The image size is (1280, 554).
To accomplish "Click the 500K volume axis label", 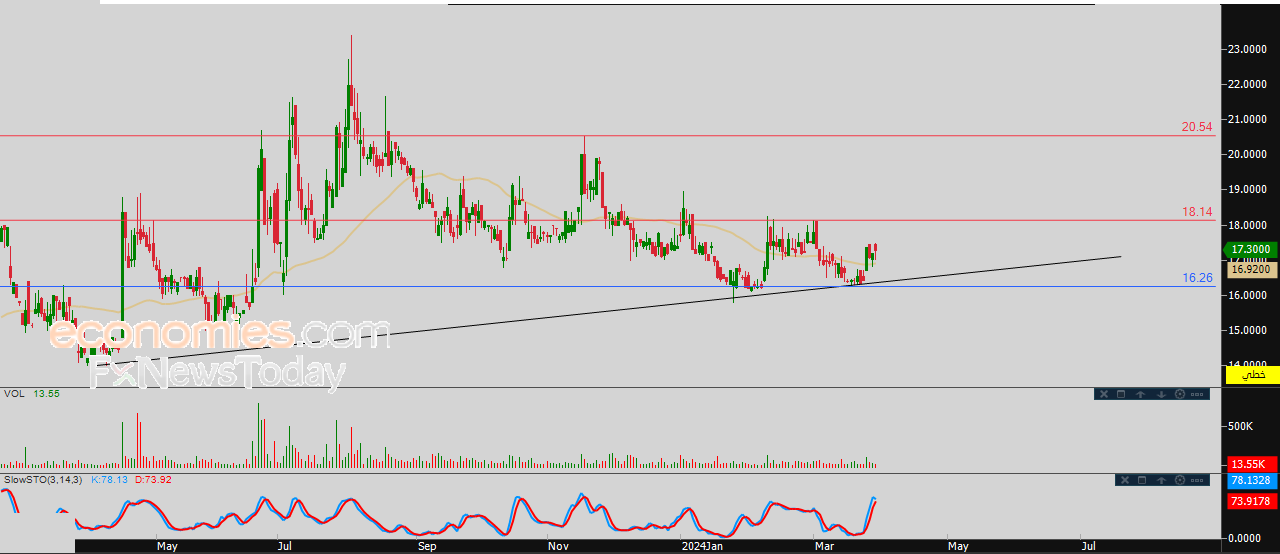I will tap(1240, 426).
